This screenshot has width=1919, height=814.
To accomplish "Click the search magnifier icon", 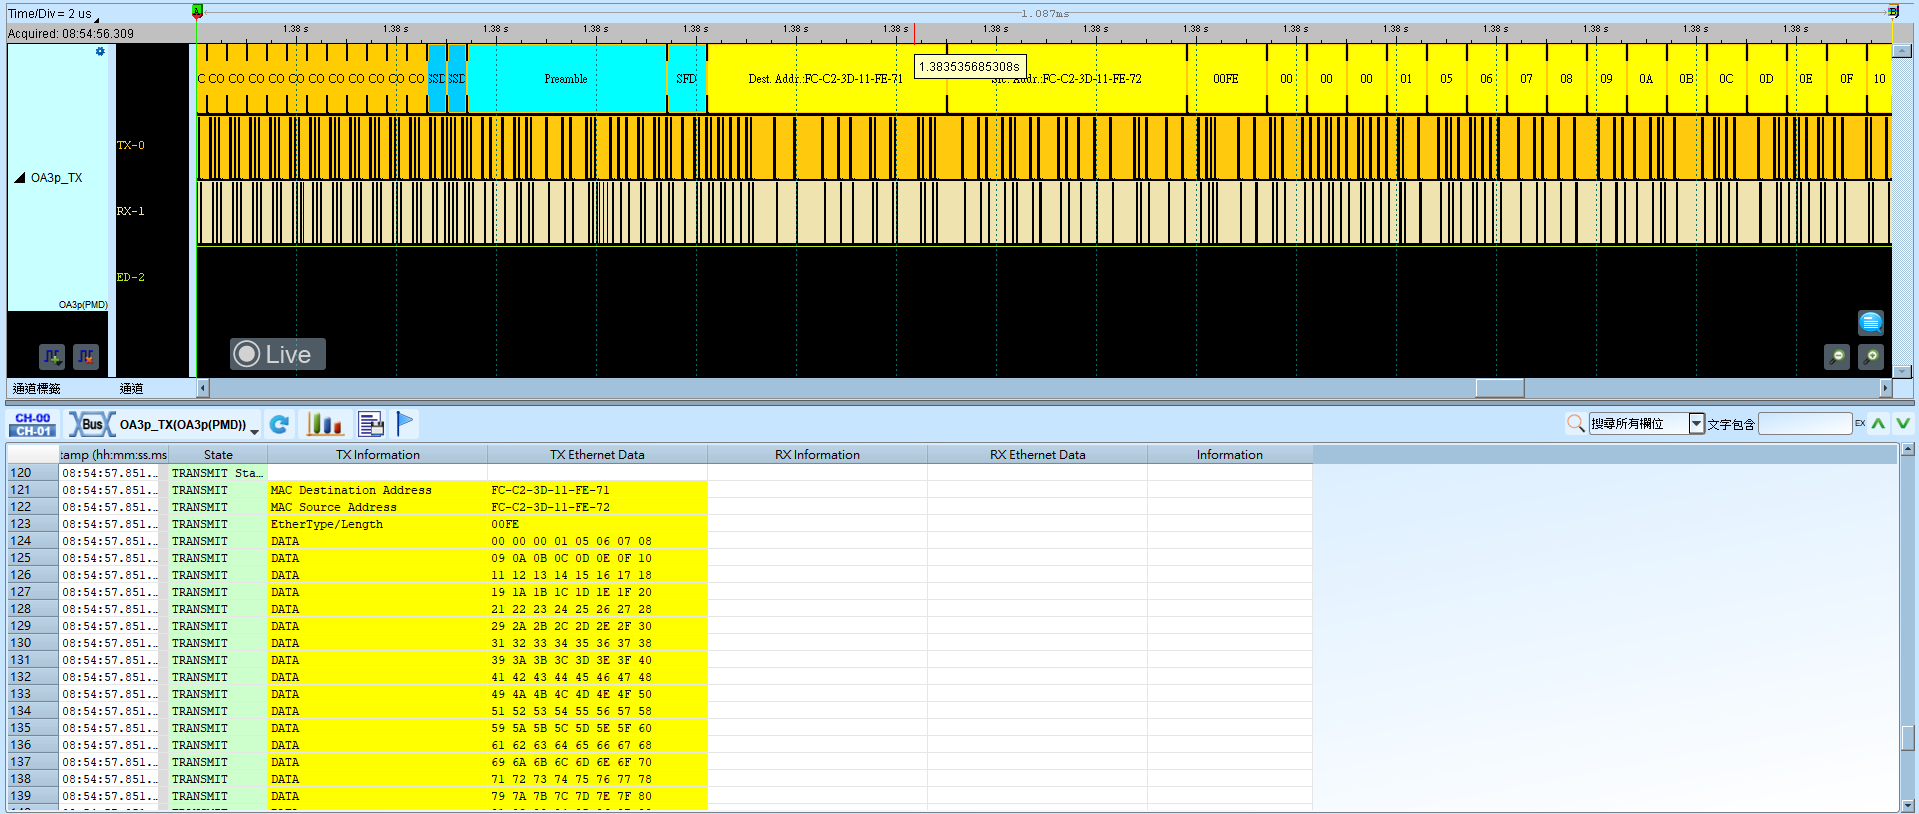I will coord(1575,423).
